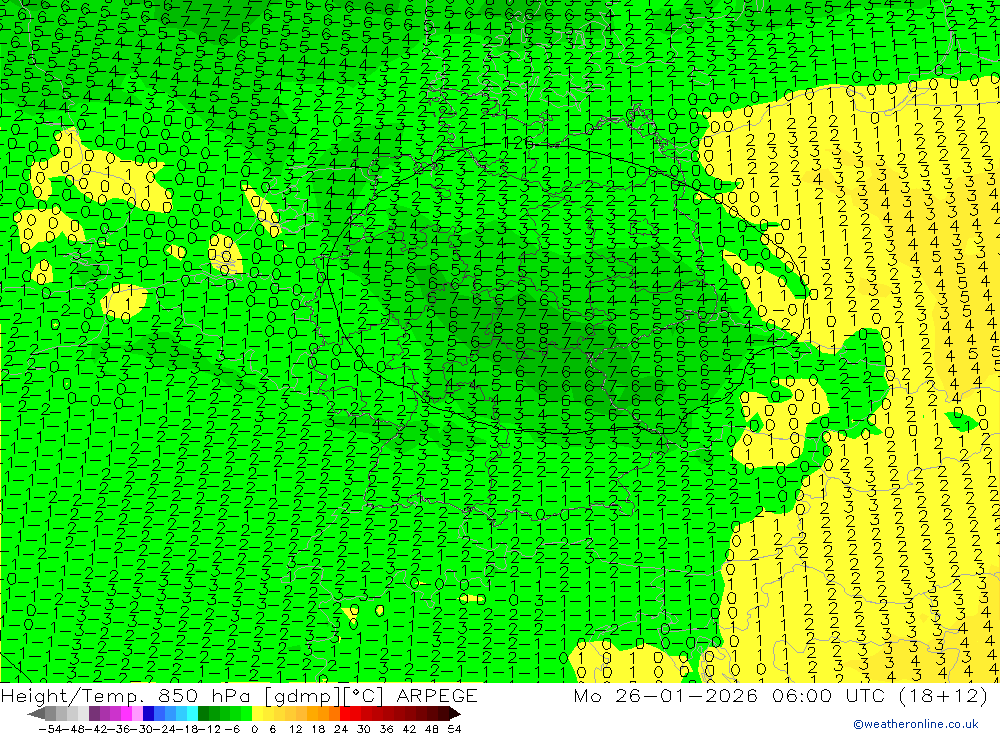Click the bright red legend swatch above 24
This screenshot has height=733, width=1000.
(345, 713)
